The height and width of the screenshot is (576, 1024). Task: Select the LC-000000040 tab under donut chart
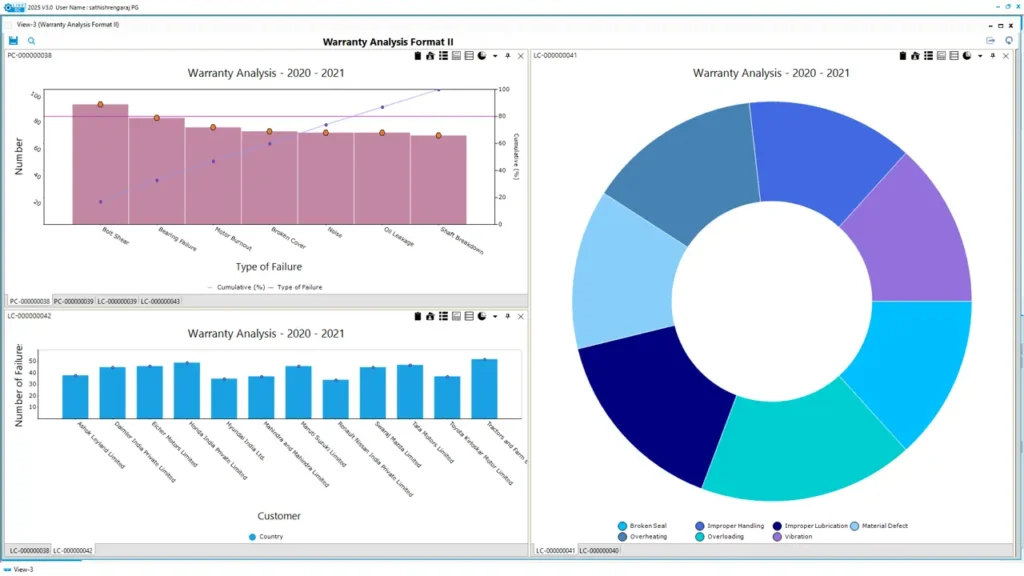click(x=599, y=551)
